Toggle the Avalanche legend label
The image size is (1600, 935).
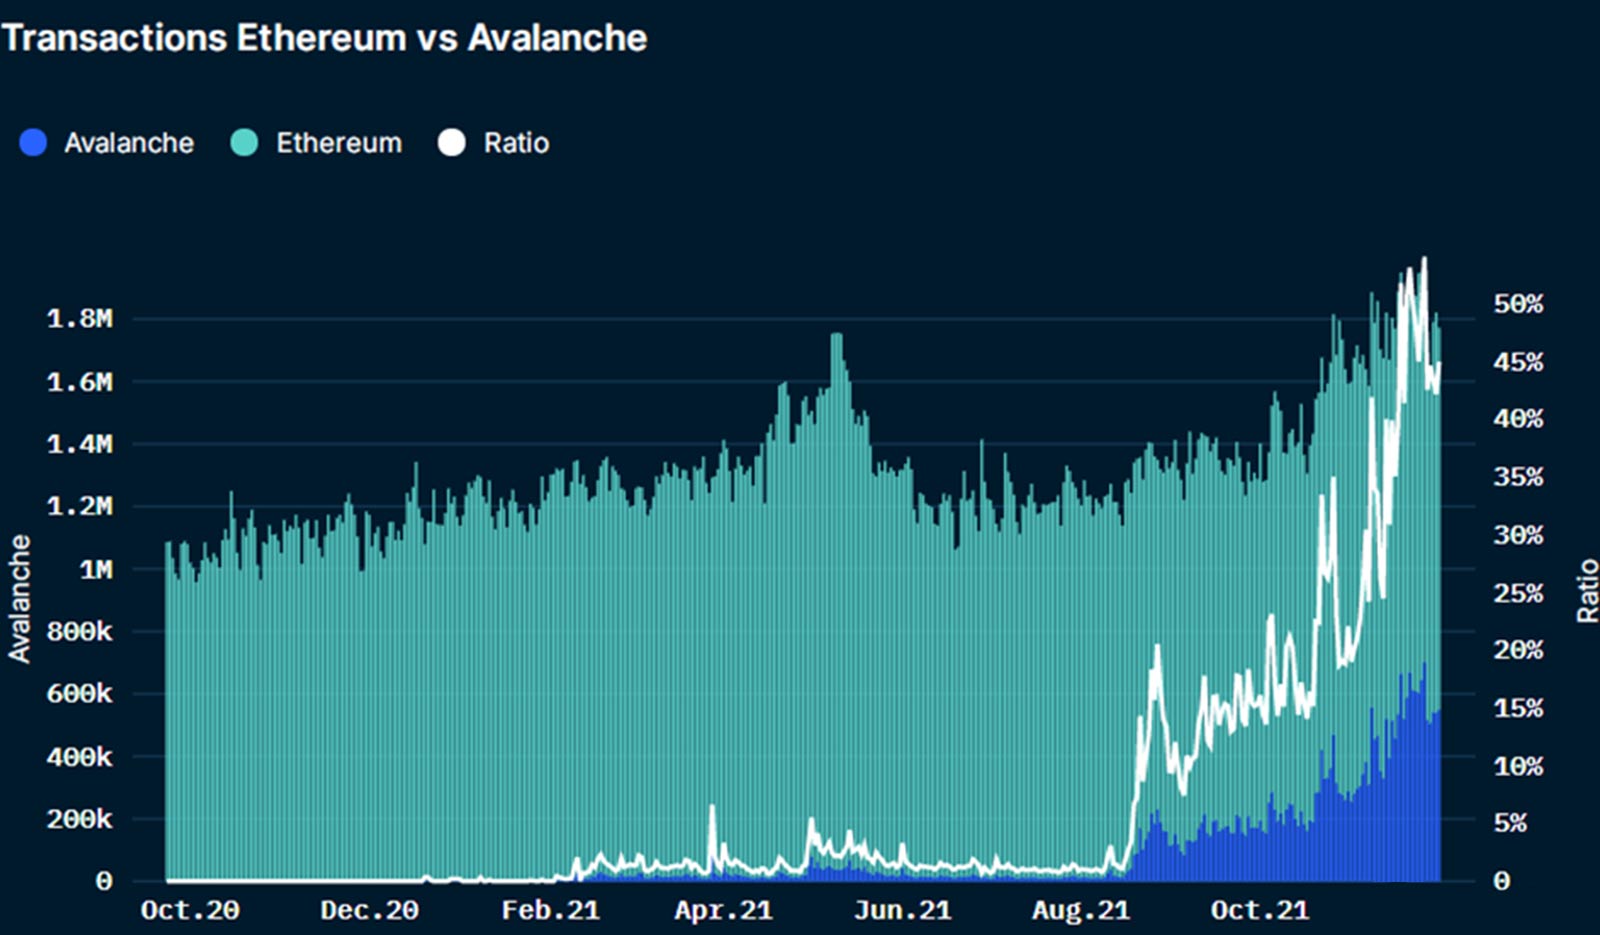click(129, 143)
